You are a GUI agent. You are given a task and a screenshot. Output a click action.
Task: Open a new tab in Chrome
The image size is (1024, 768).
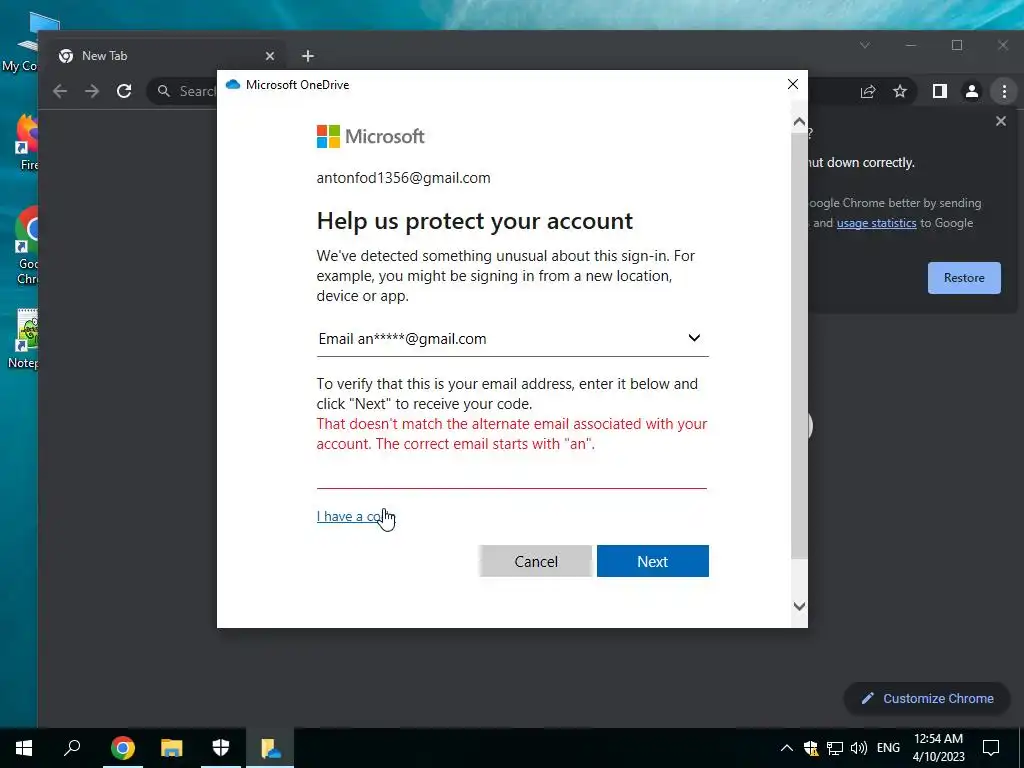308,56
